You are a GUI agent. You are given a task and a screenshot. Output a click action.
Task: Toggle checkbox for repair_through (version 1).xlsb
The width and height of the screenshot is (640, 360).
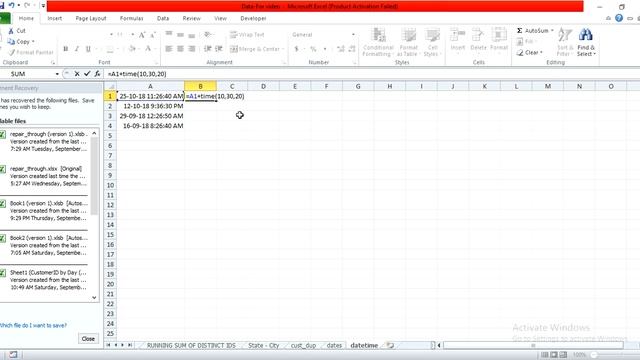tap(2, 134)
